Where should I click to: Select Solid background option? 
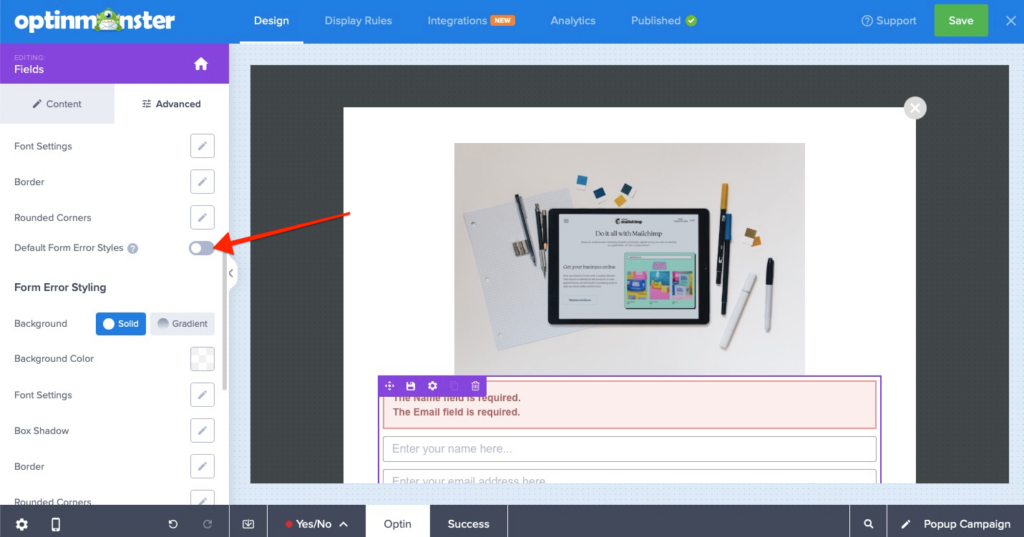coord(121,323)
